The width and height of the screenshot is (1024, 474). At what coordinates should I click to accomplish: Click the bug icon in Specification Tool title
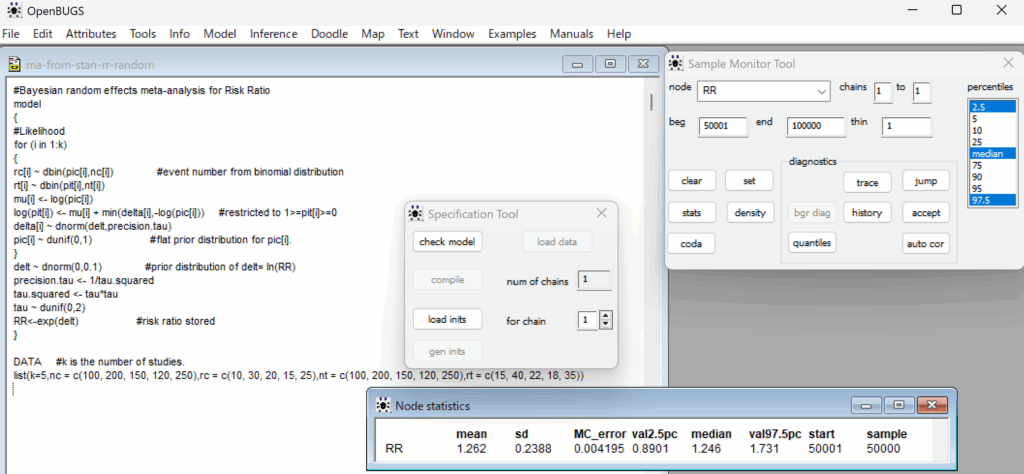415,213
